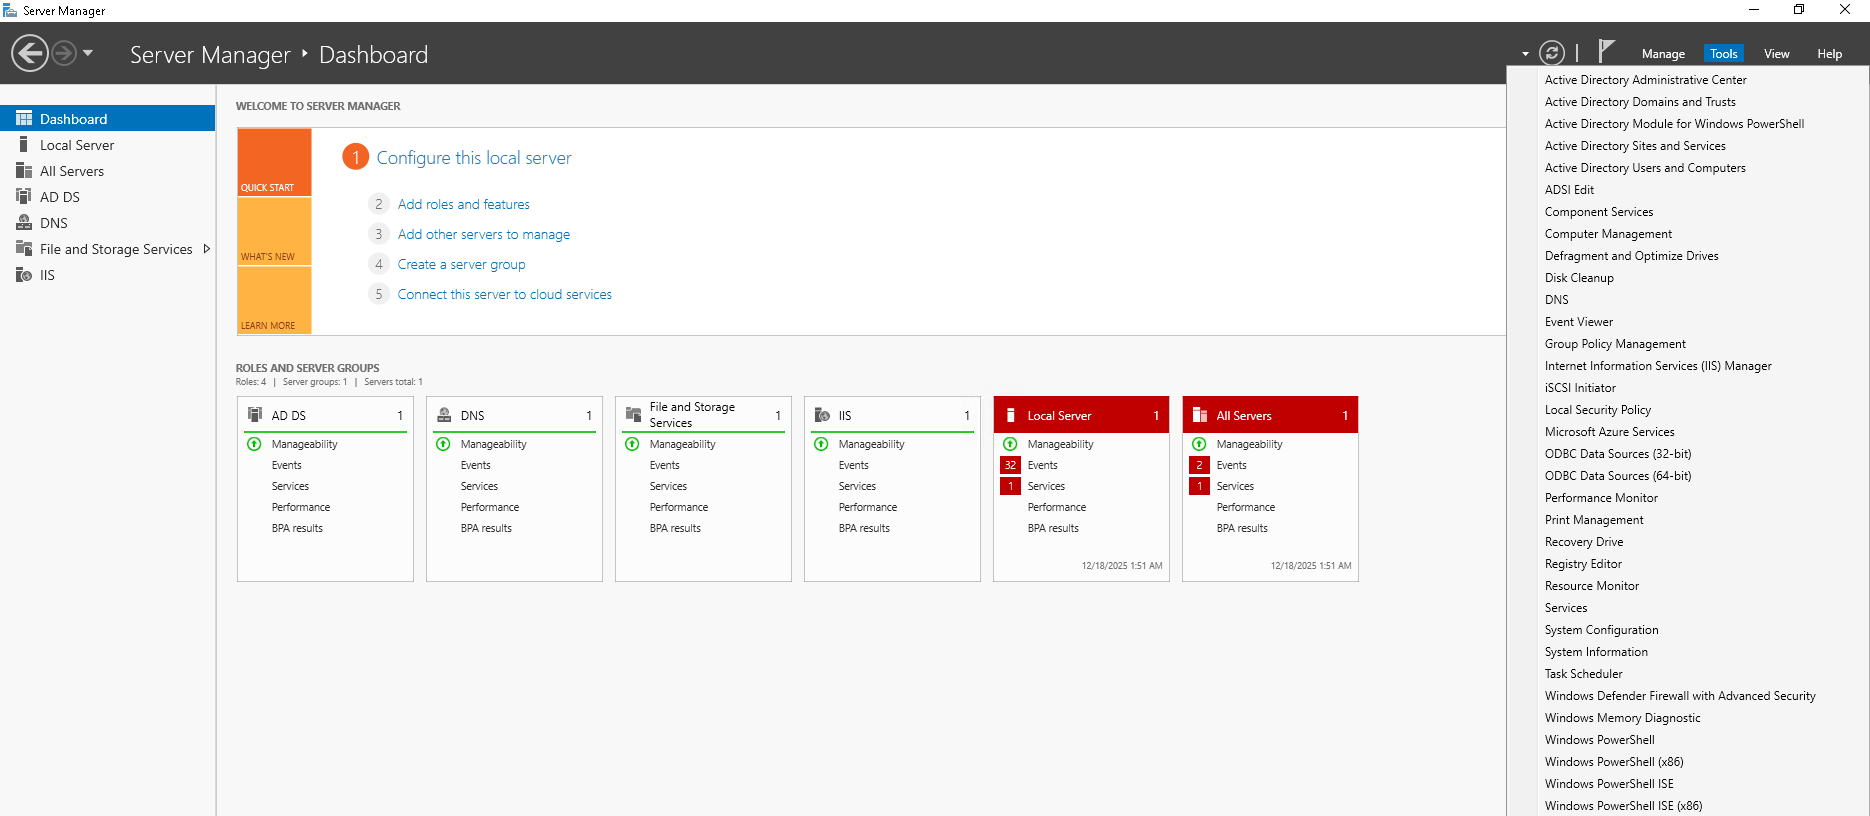Screen dimensions: 1870x816
Task: Click Connect this server to cloud services
Action: pos(504,294)
